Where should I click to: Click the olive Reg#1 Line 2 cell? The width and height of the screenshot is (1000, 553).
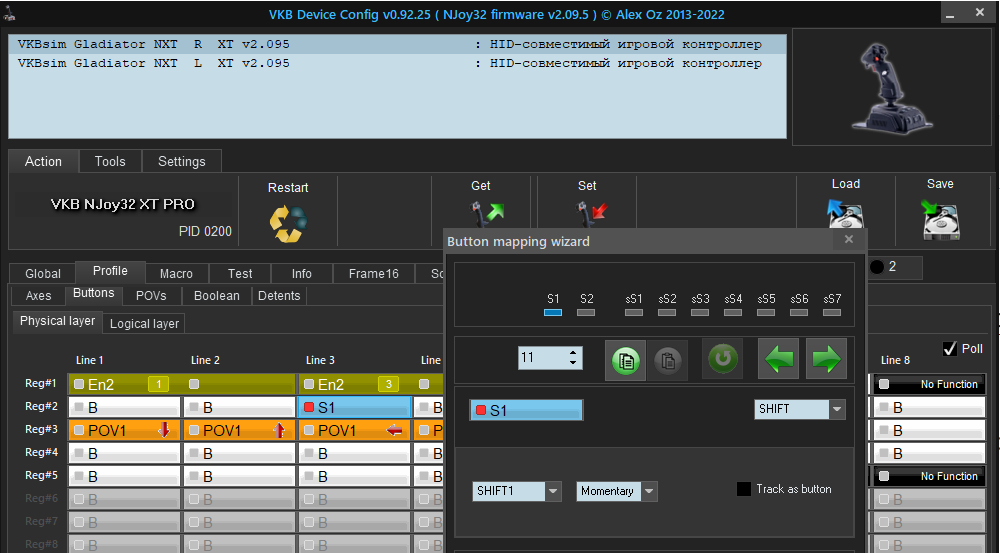(239, 384)
